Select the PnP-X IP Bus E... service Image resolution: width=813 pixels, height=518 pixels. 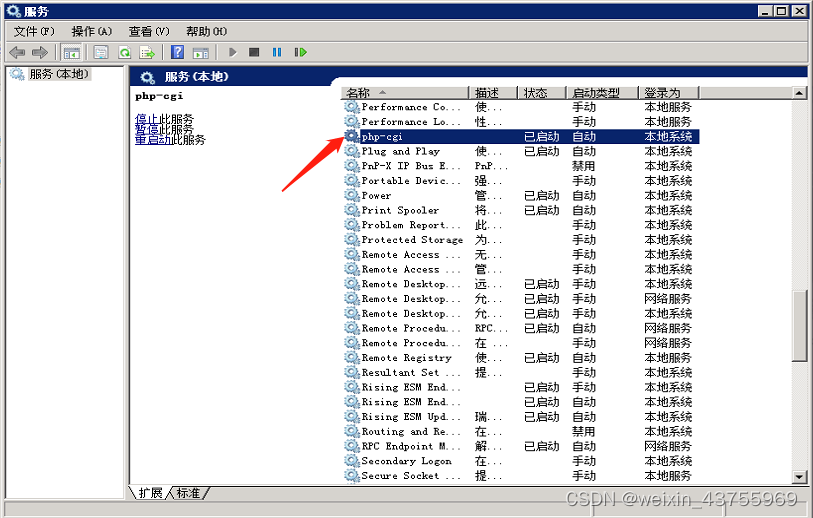411,166
